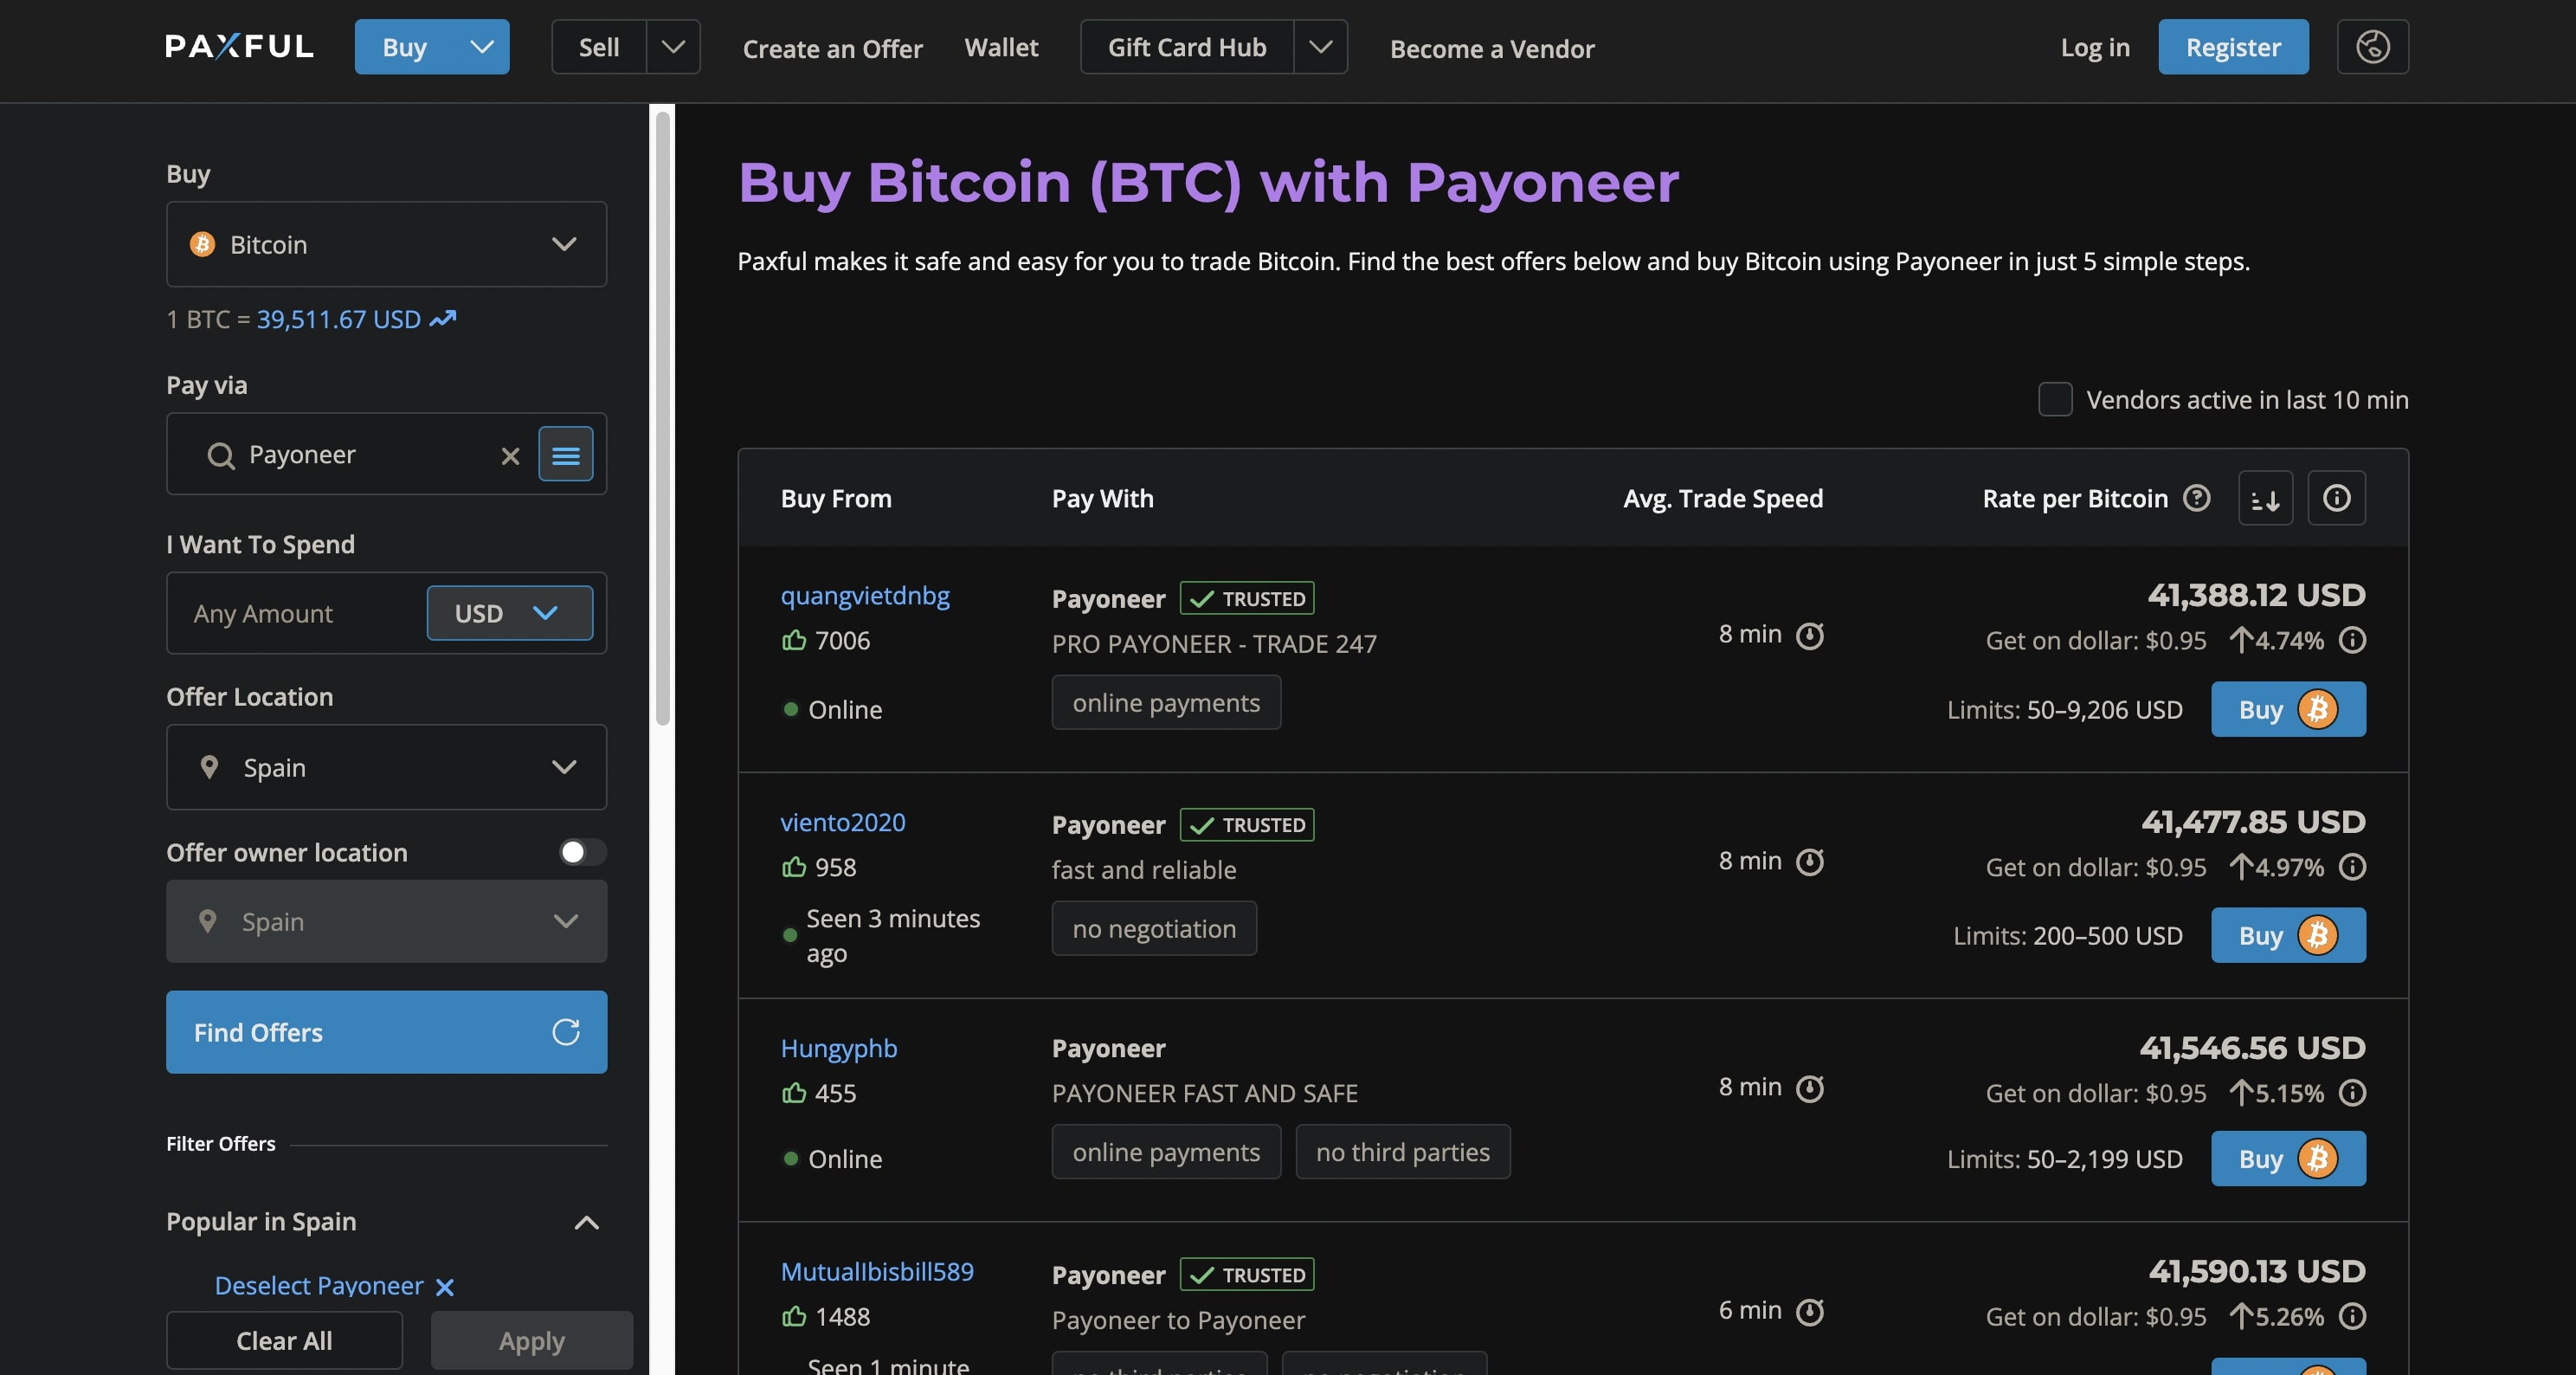Click the sidebar vertical scrollbar
Screen dimensions: 2576x1375
pos(662,418)
